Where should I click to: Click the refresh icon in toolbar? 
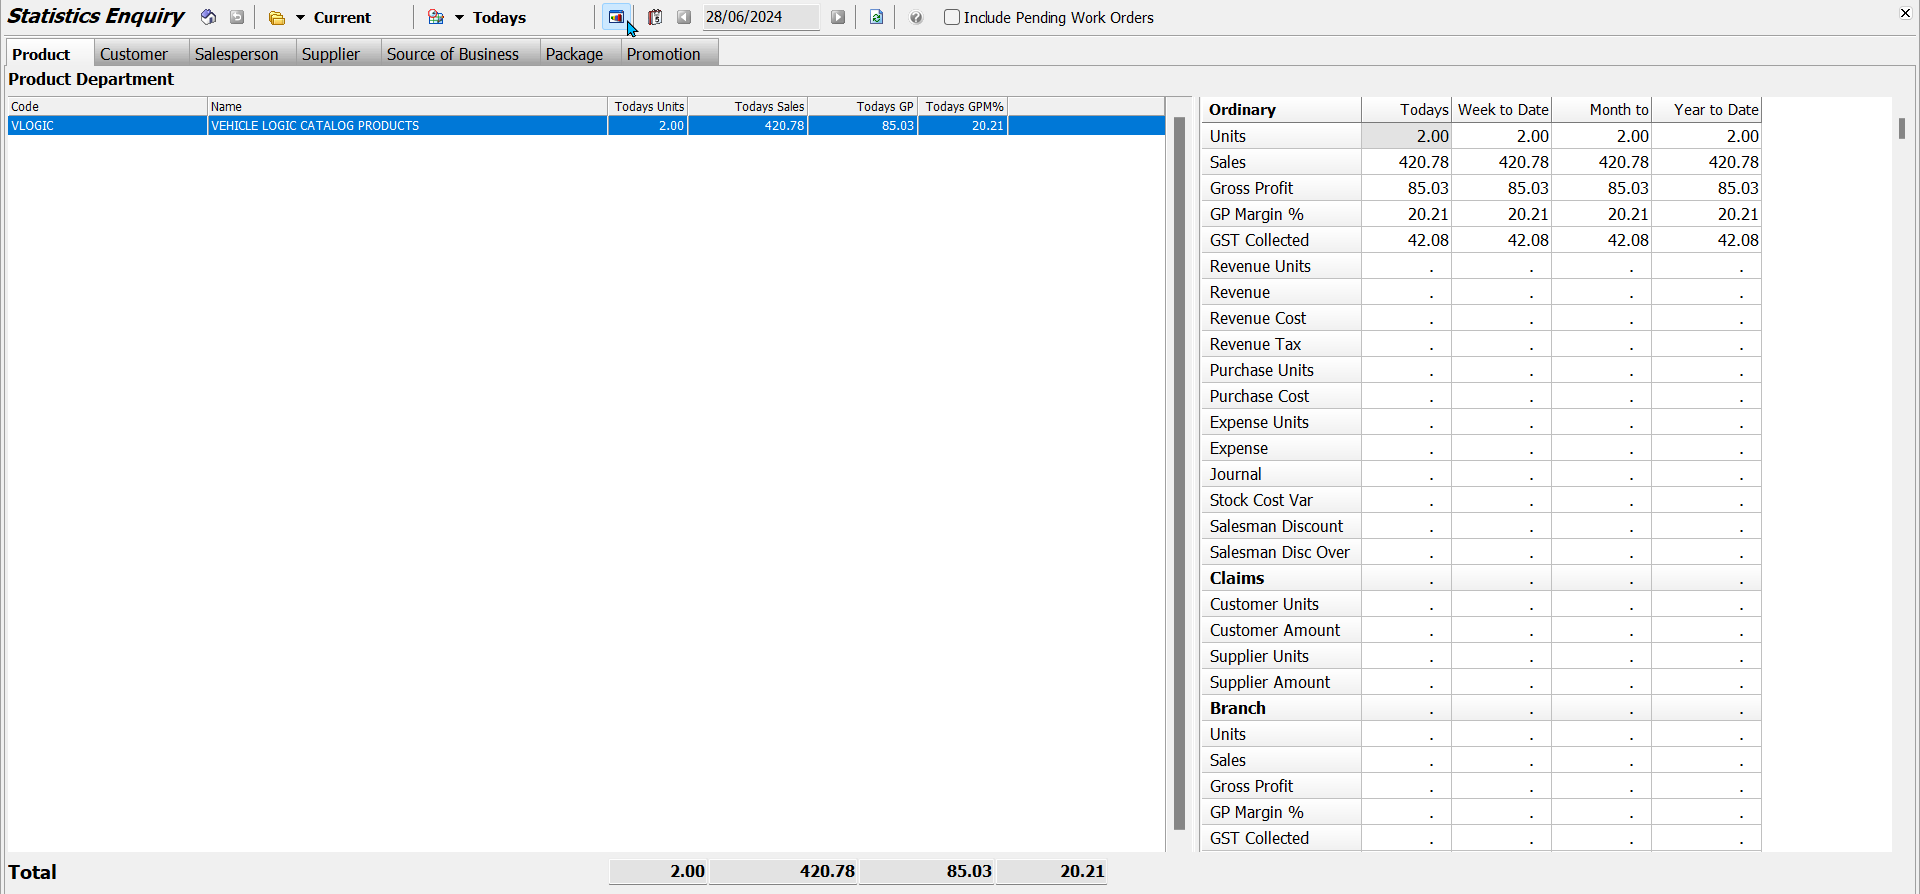(876, 17)
